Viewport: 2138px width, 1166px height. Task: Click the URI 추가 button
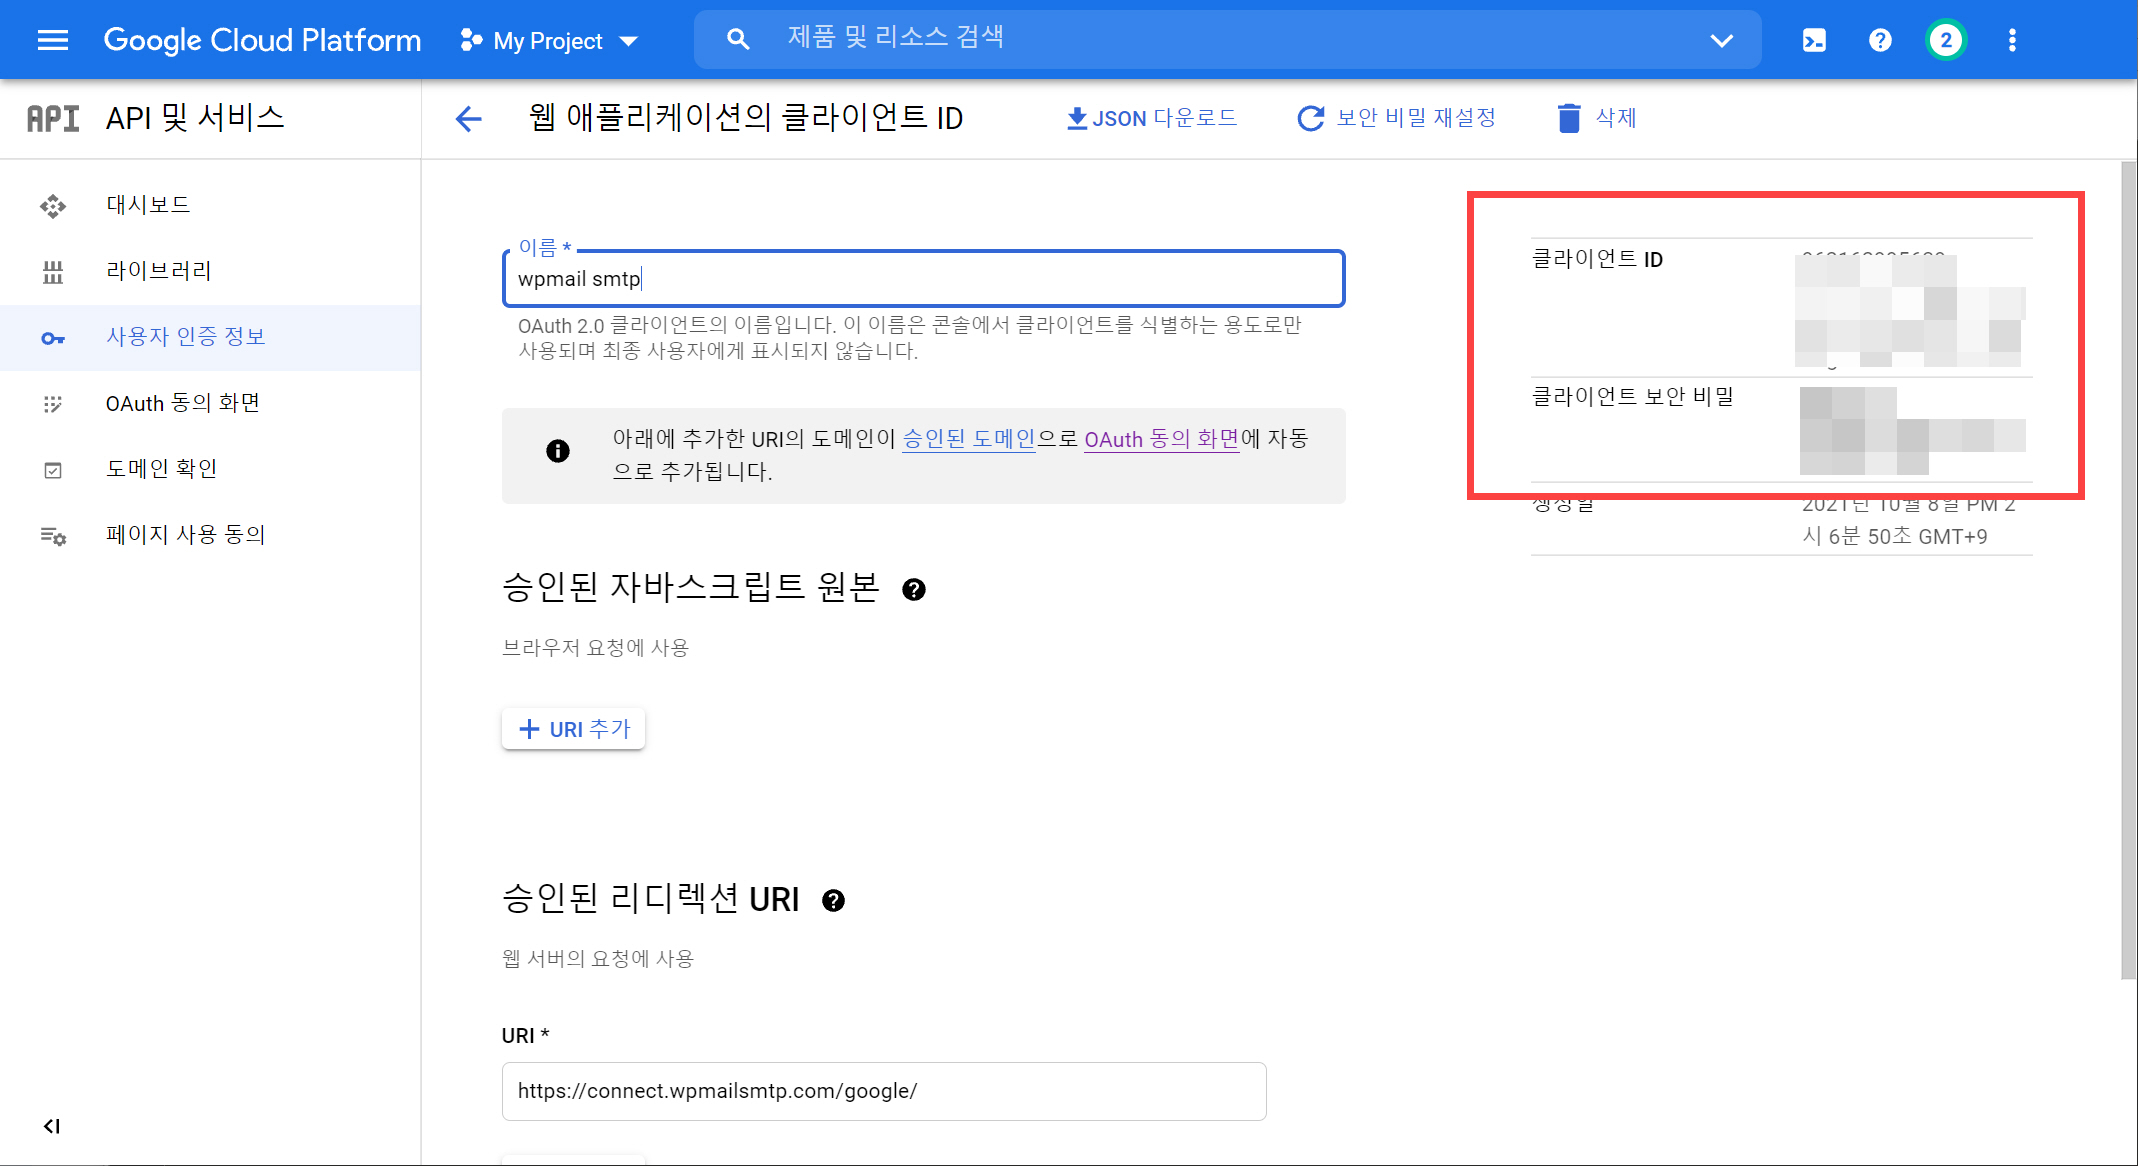click(574, 729)
